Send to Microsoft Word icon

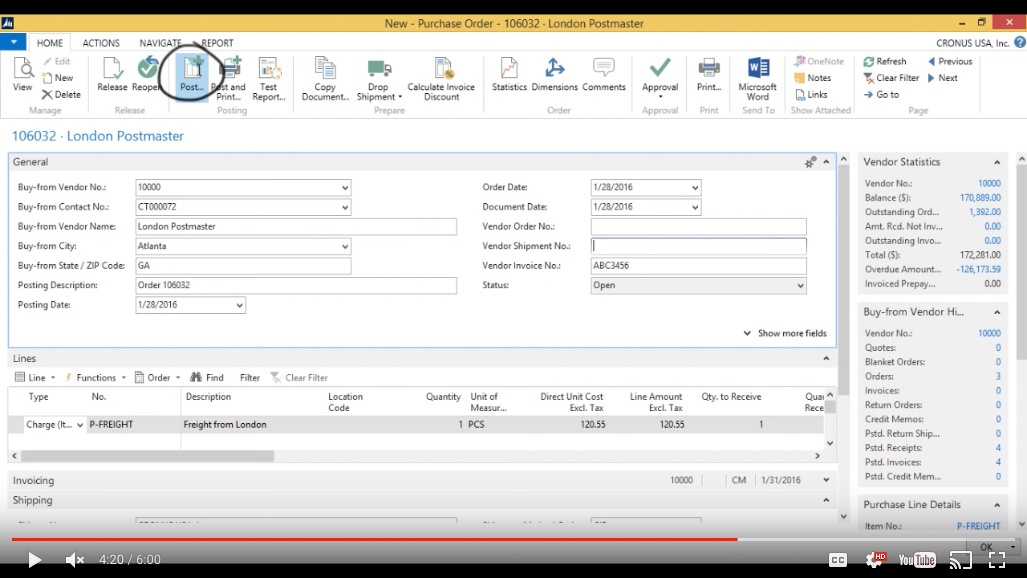tap(758, 75)
